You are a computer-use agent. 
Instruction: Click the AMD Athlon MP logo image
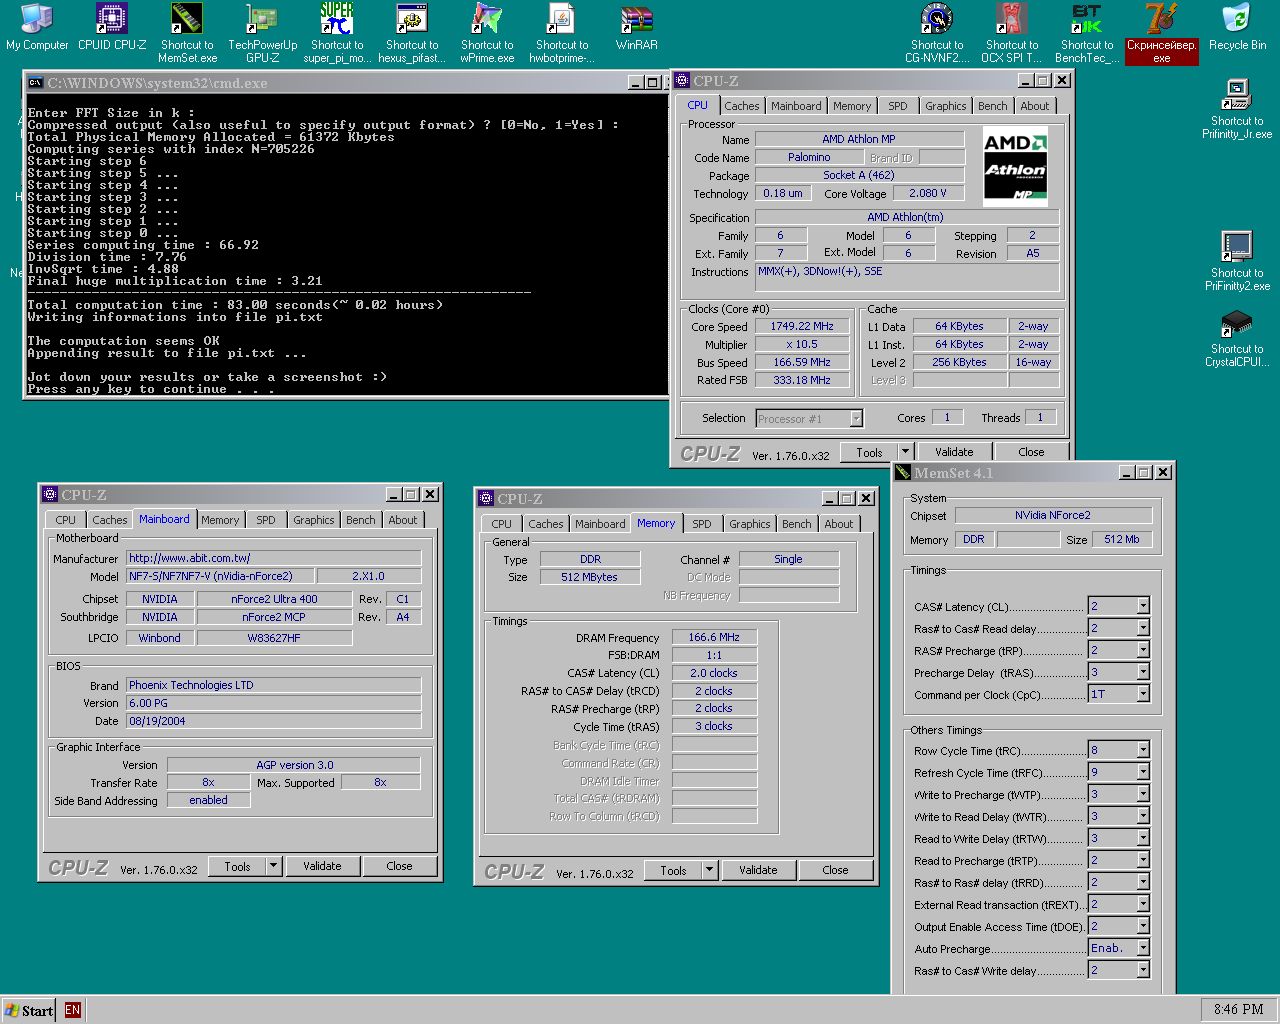(1015, 166)
